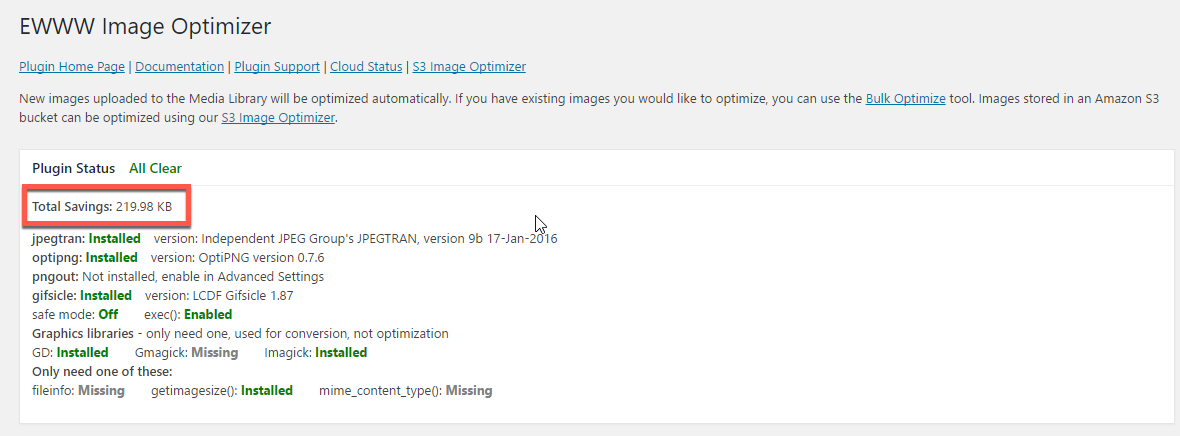The height and width of the screenshot is (436, 1180).
Task: Open S3 Image Optimizer in top link row
Action: 469,67
